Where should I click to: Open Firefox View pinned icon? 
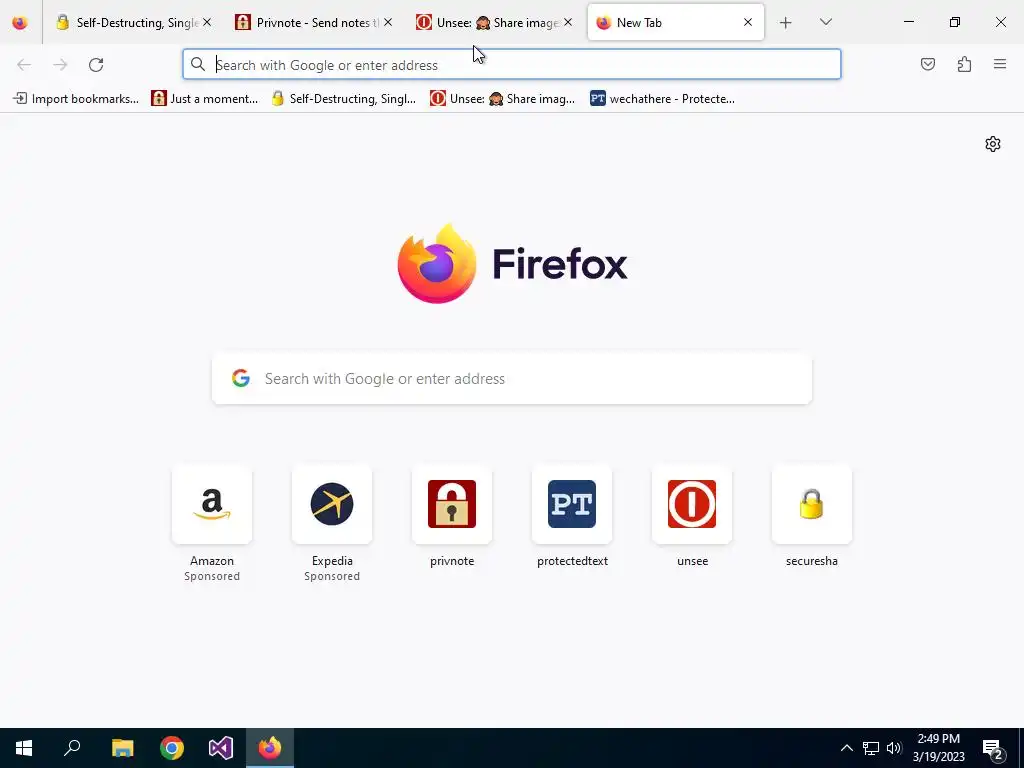[x=20, y=22]
